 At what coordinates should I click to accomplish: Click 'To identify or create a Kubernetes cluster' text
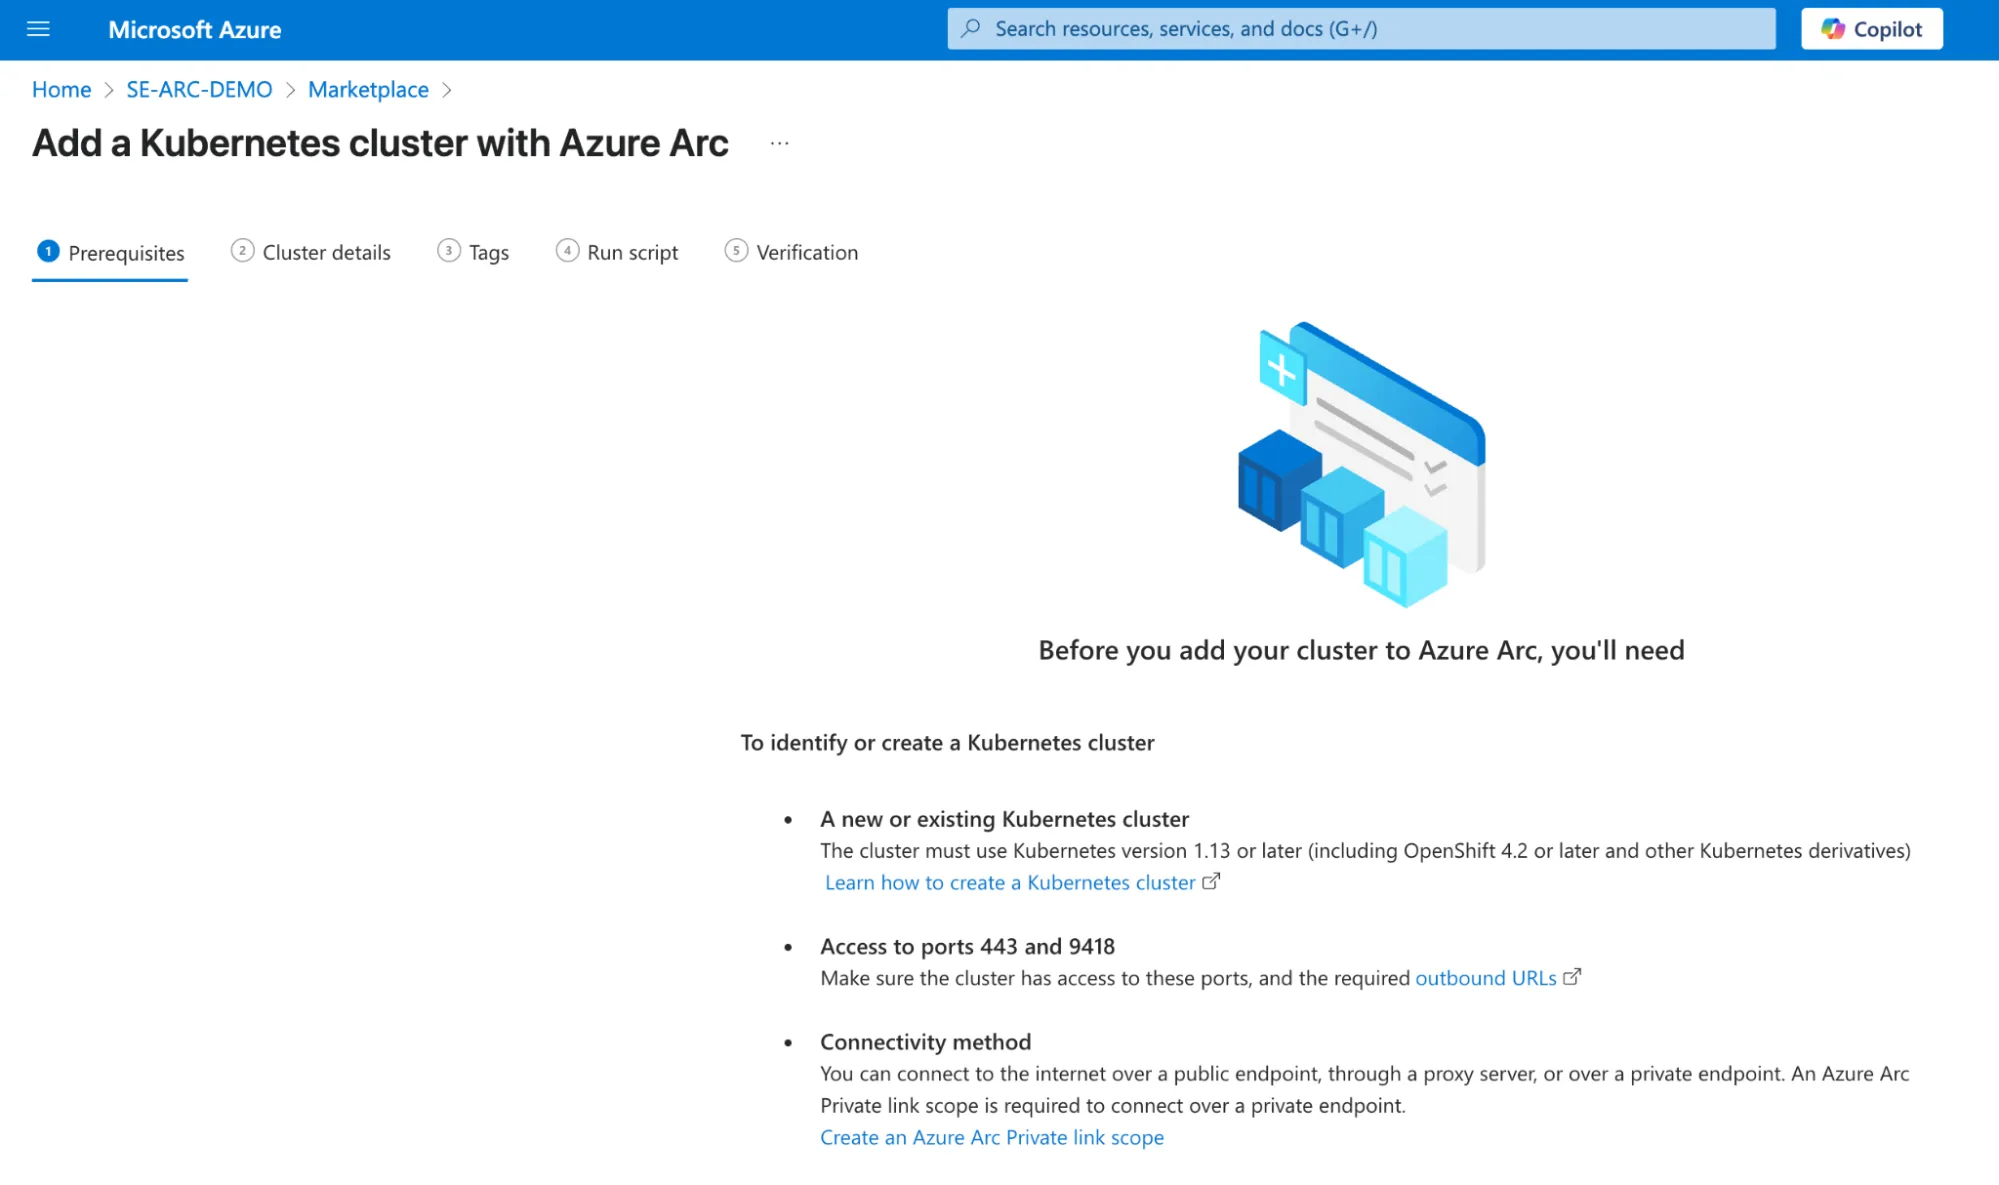pyautogui.click(x=947, y=742)
